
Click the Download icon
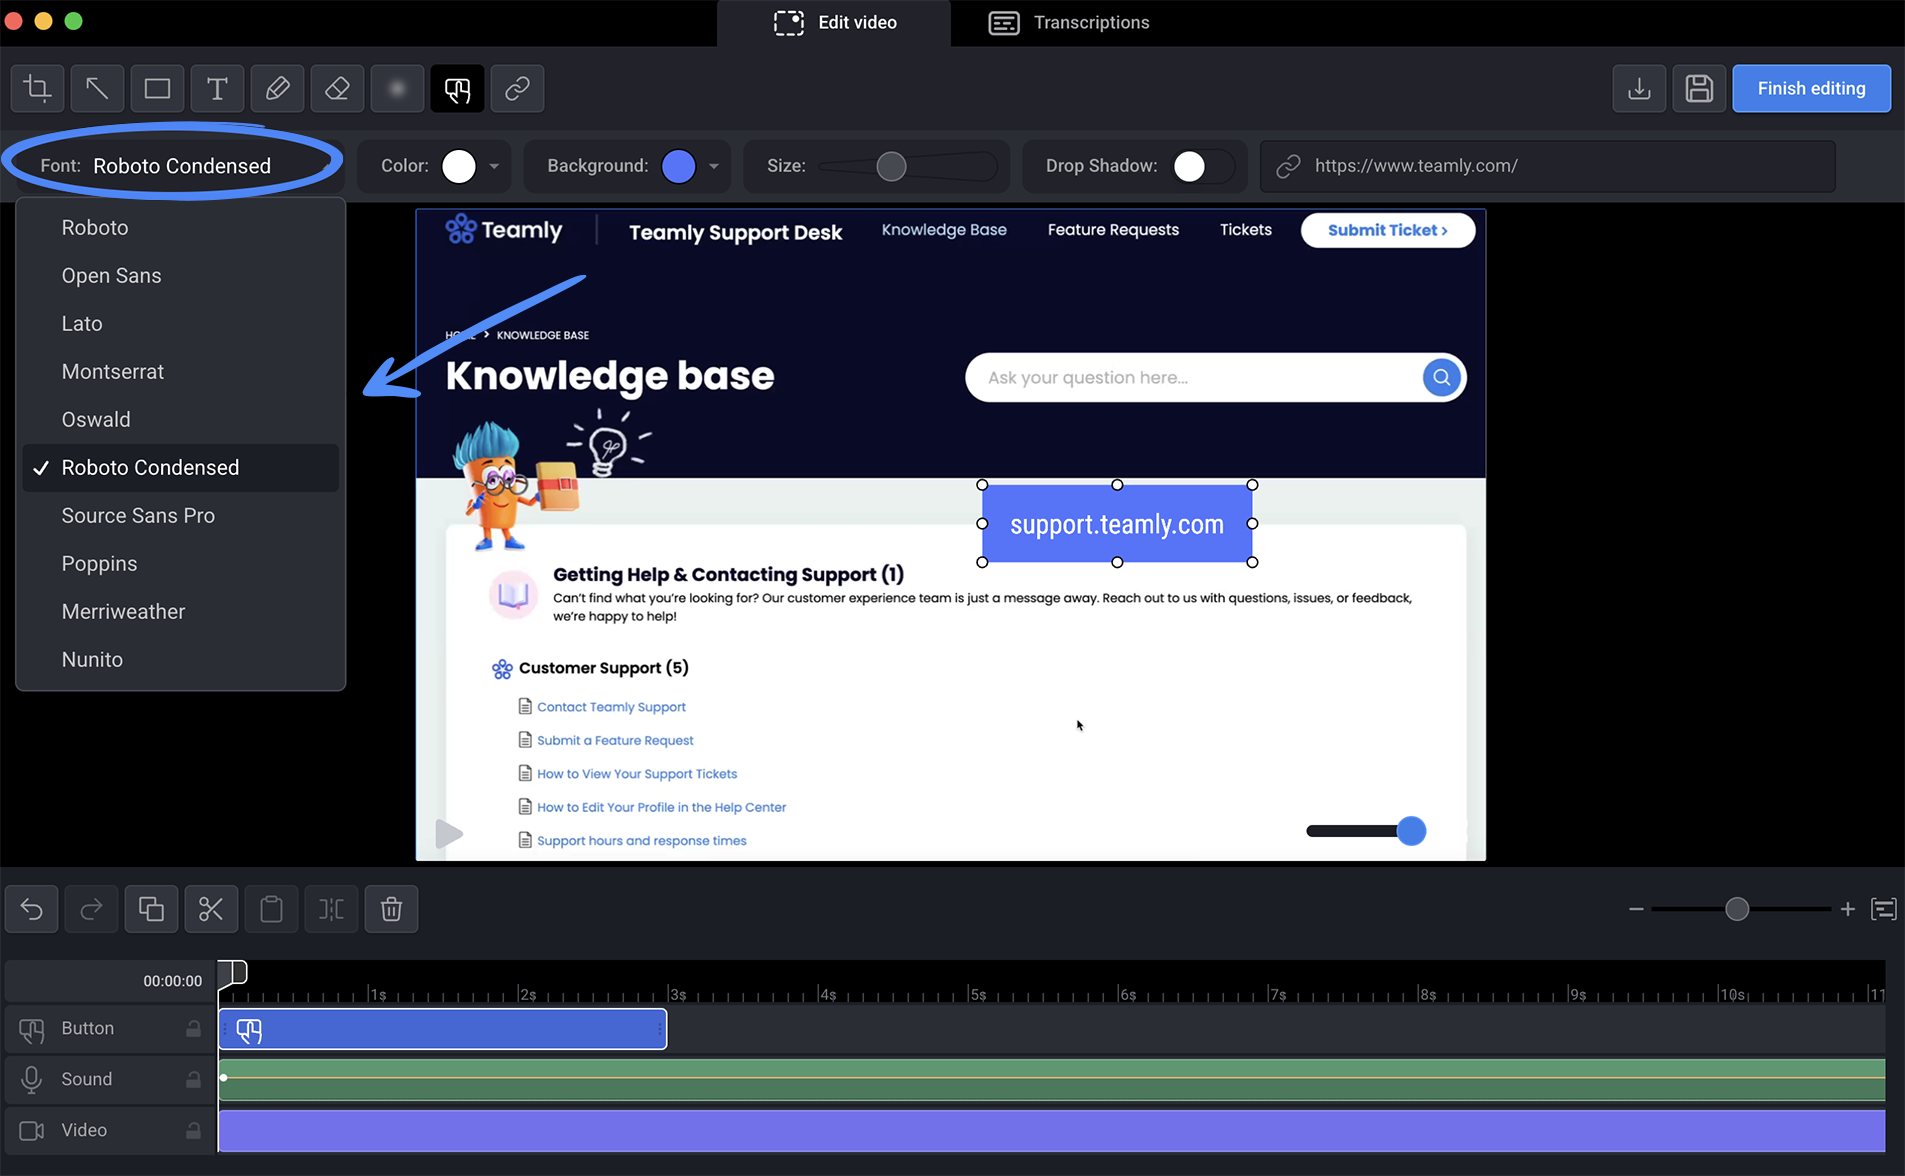pos(1639,89)
